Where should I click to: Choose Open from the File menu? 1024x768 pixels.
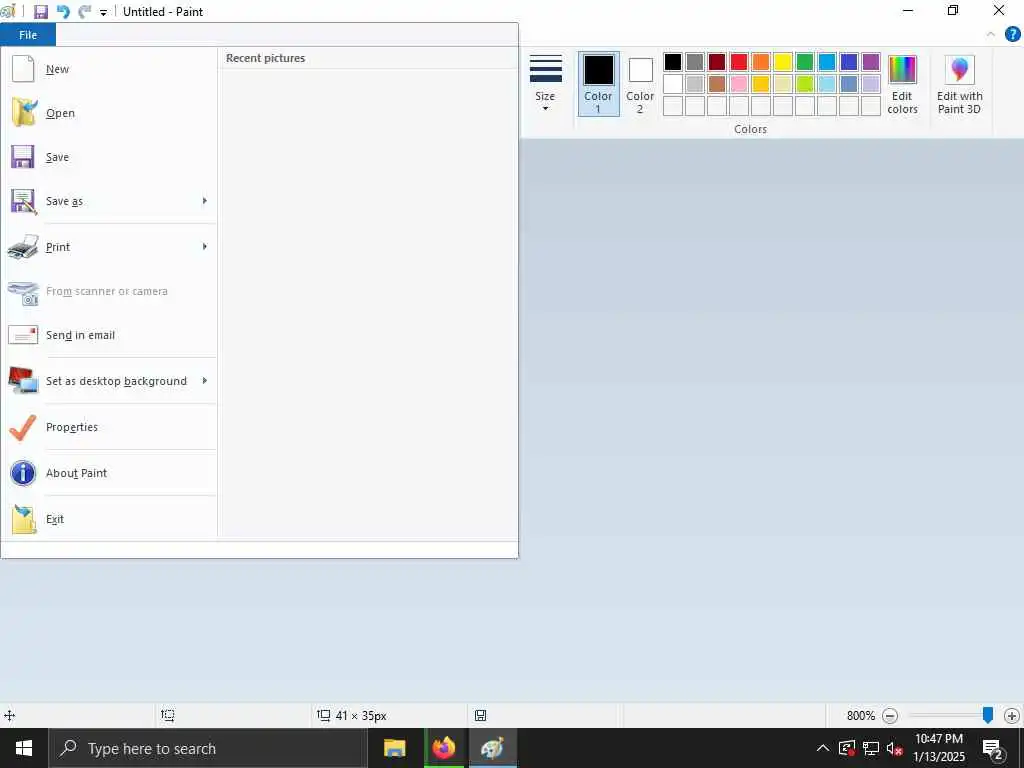point(110,112)
